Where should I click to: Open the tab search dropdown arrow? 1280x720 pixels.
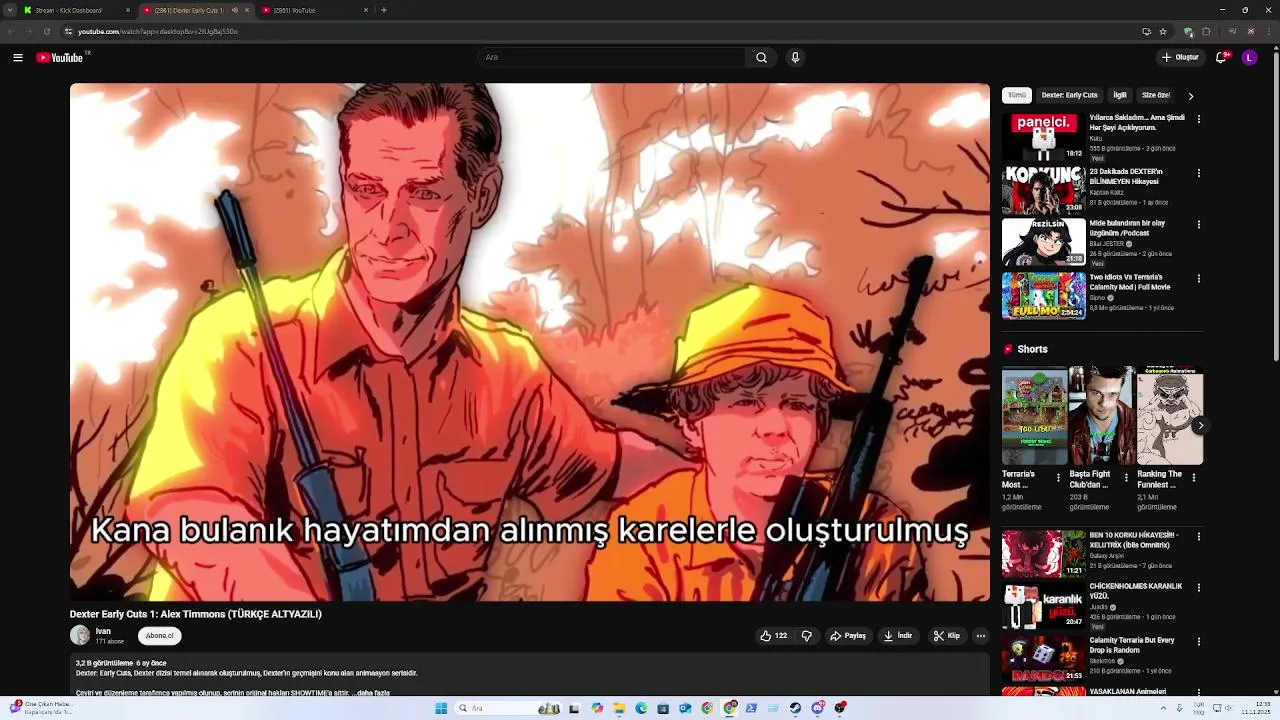tap(9, 10)
